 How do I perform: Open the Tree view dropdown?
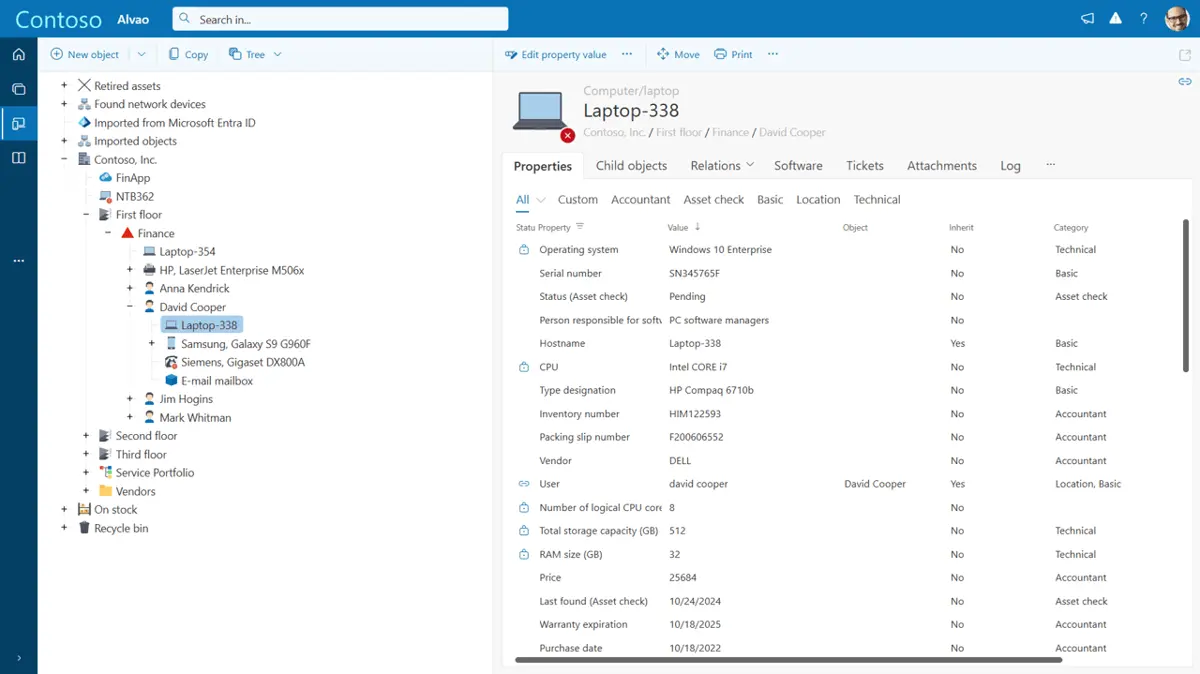pos(255,54)
